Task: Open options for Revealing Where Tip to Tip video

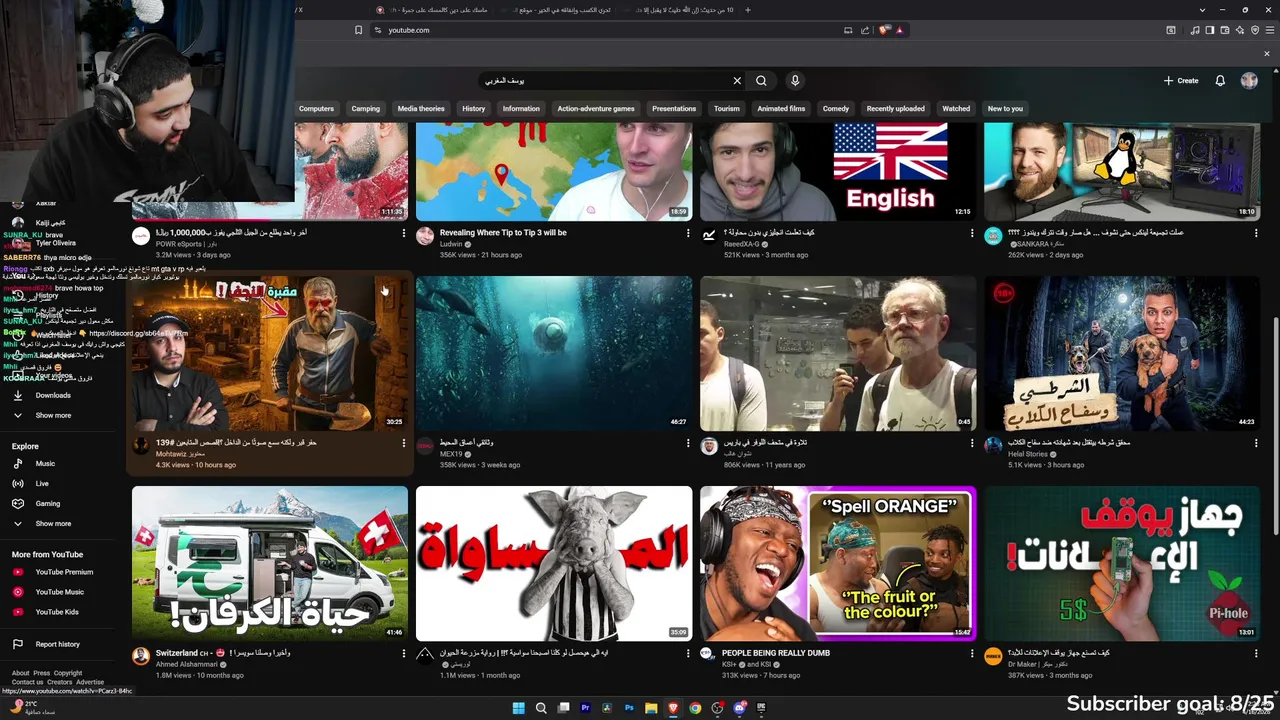Action: 688,233
